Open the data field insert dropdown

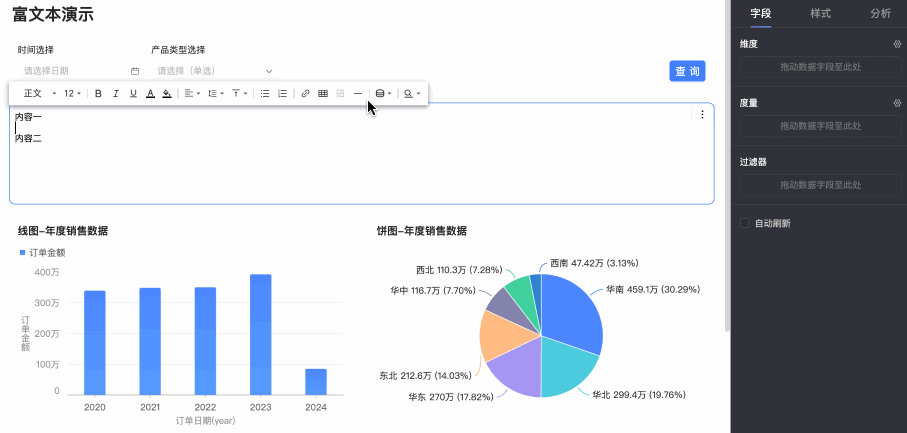384,93
